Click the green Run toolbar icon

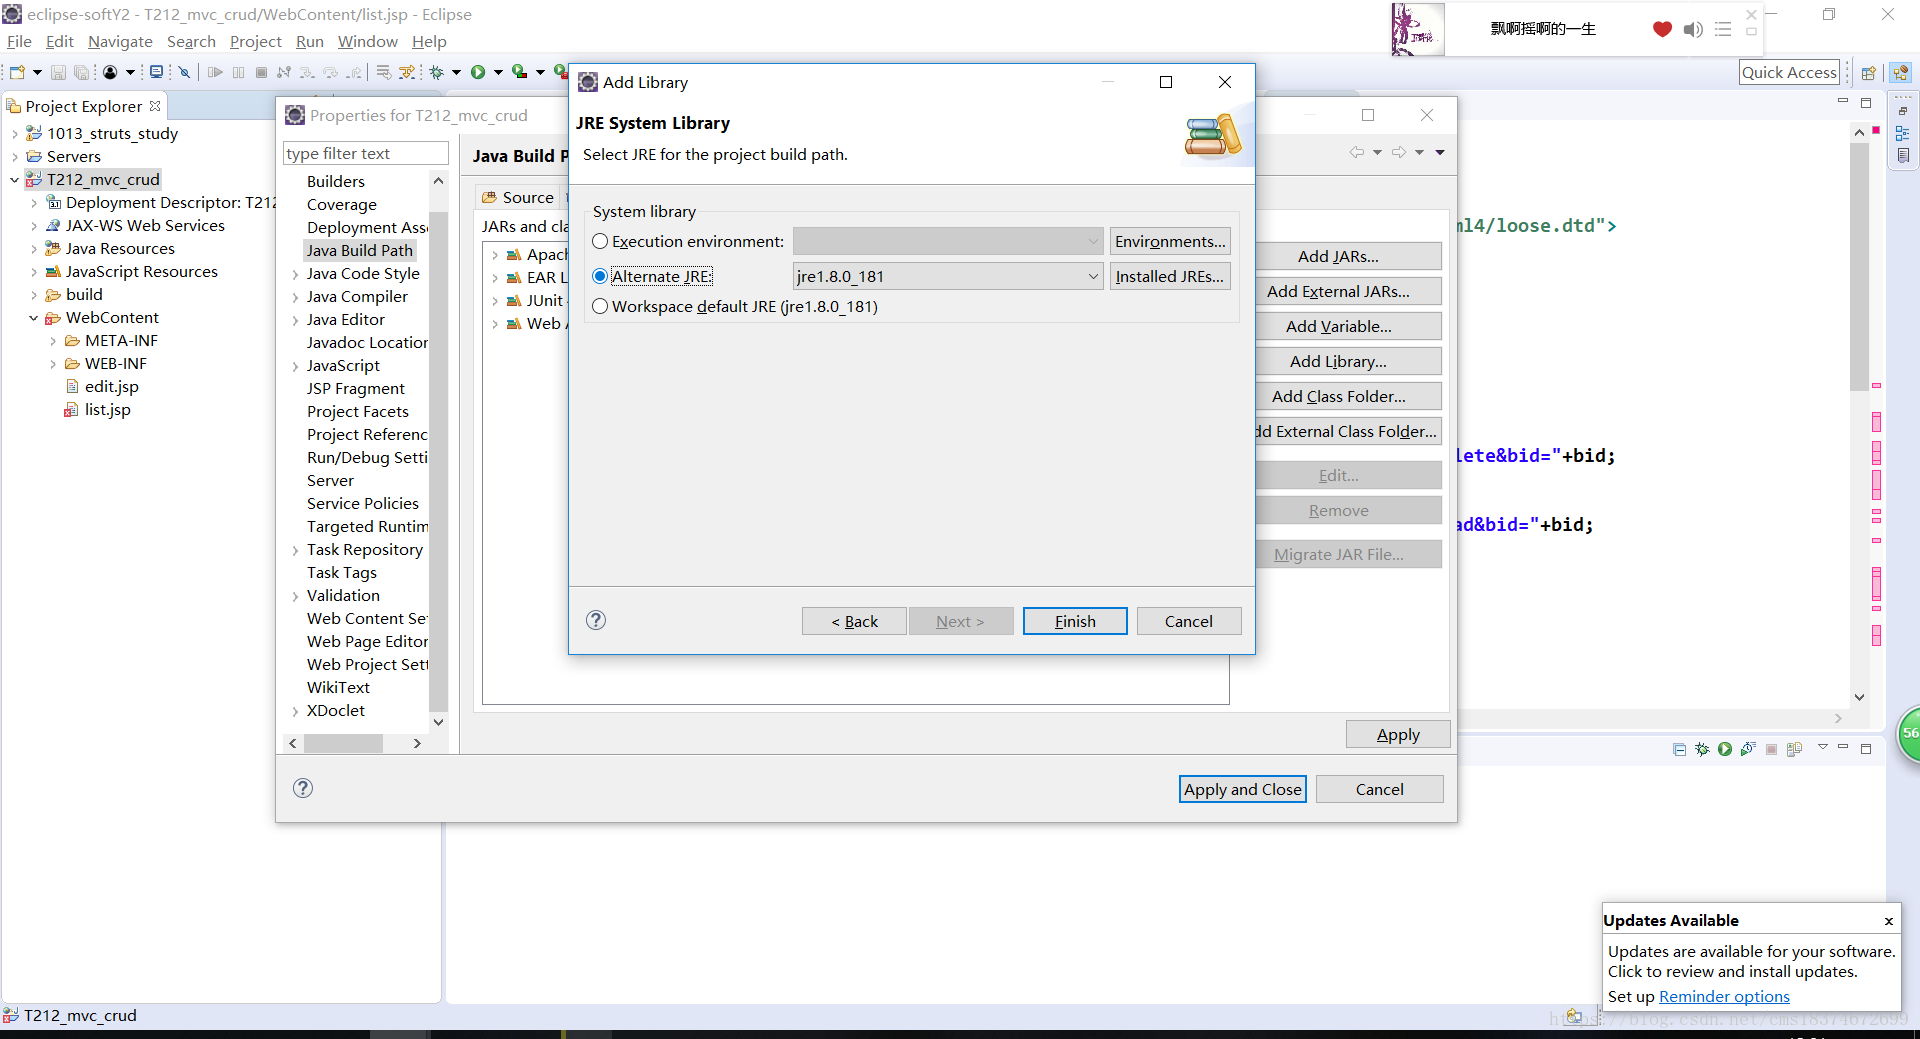pos(478,72)
